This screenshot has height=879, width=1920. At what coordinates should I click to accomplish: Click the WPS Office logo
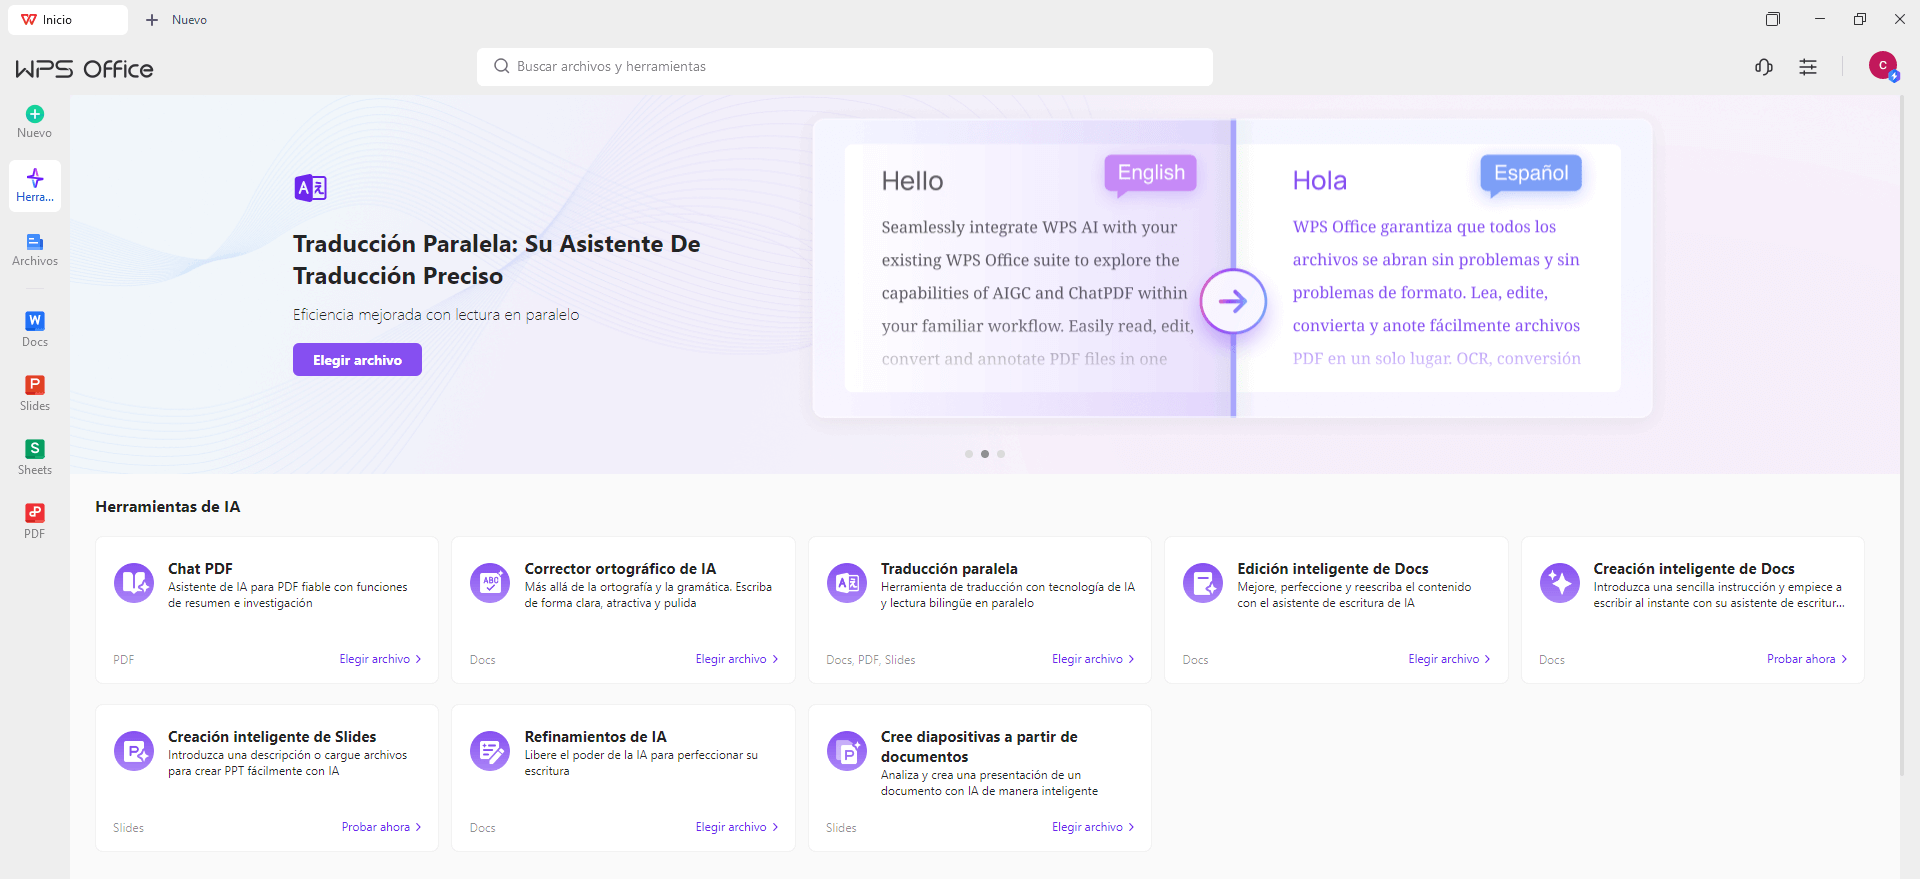[x=84, y=69]
